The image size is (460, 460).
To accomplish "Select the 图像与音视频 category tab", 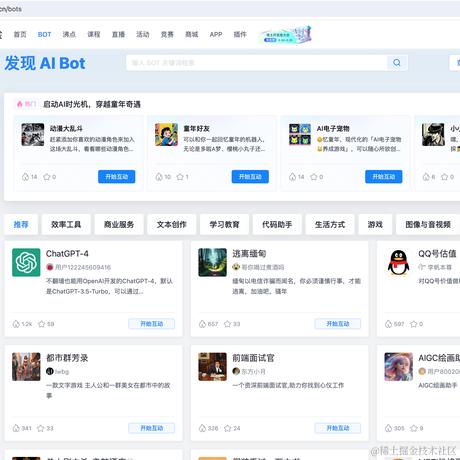I will tap(428, 225).
